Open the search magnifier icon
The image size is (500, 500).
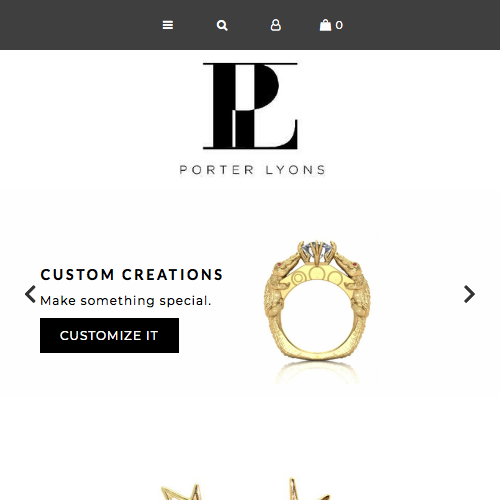[x=222, y=25]
